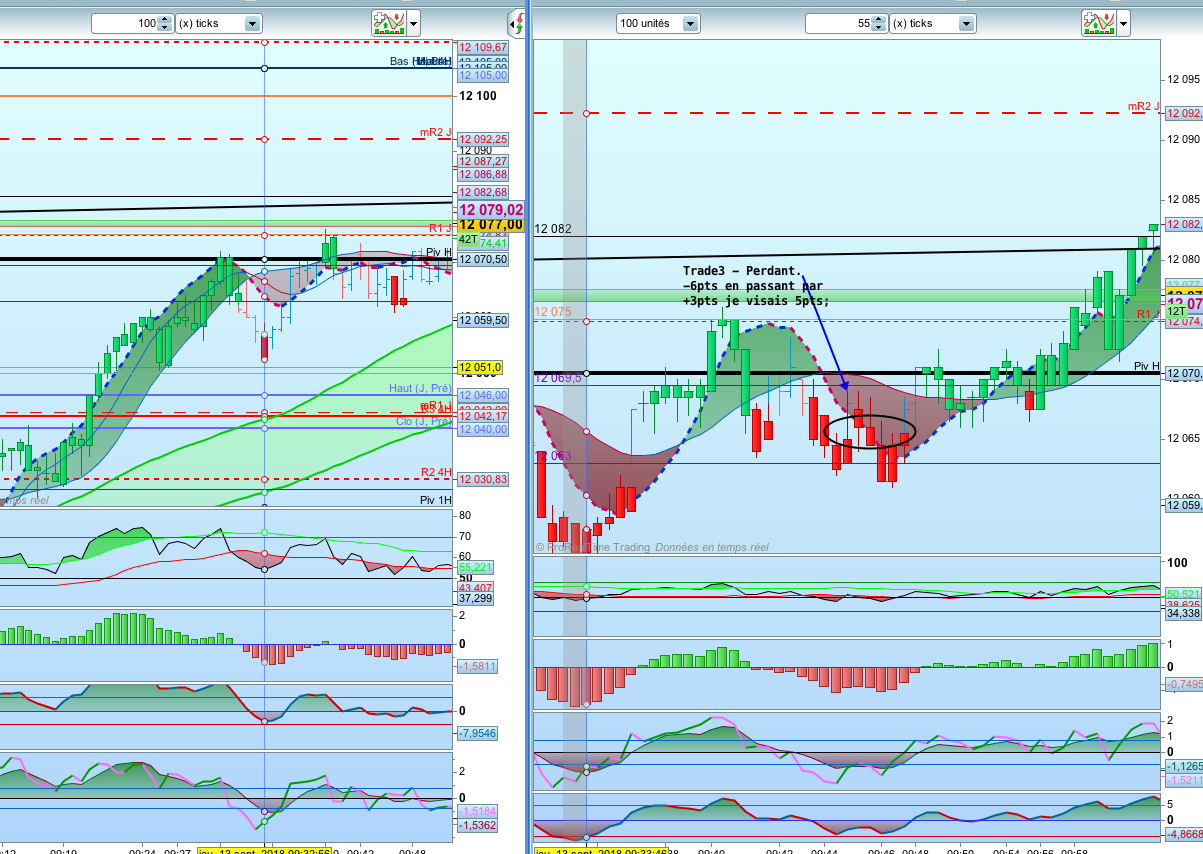Viewport: 1203px width, 854px height.
Task: Select the -0,7495 histogram value in right chart
Action: point(1184,684)
